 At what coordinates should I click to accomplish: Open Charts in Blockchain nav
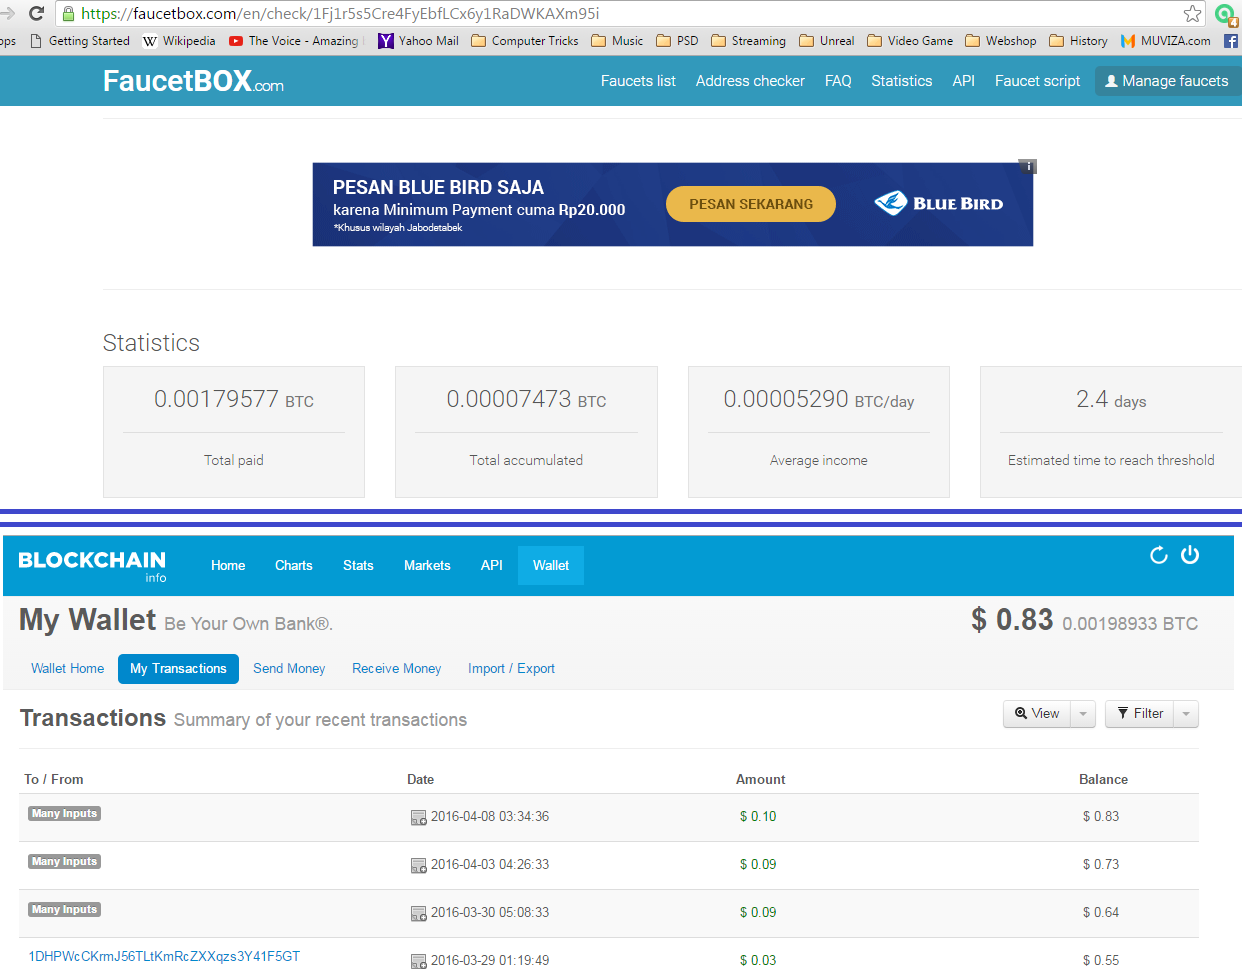294,566
